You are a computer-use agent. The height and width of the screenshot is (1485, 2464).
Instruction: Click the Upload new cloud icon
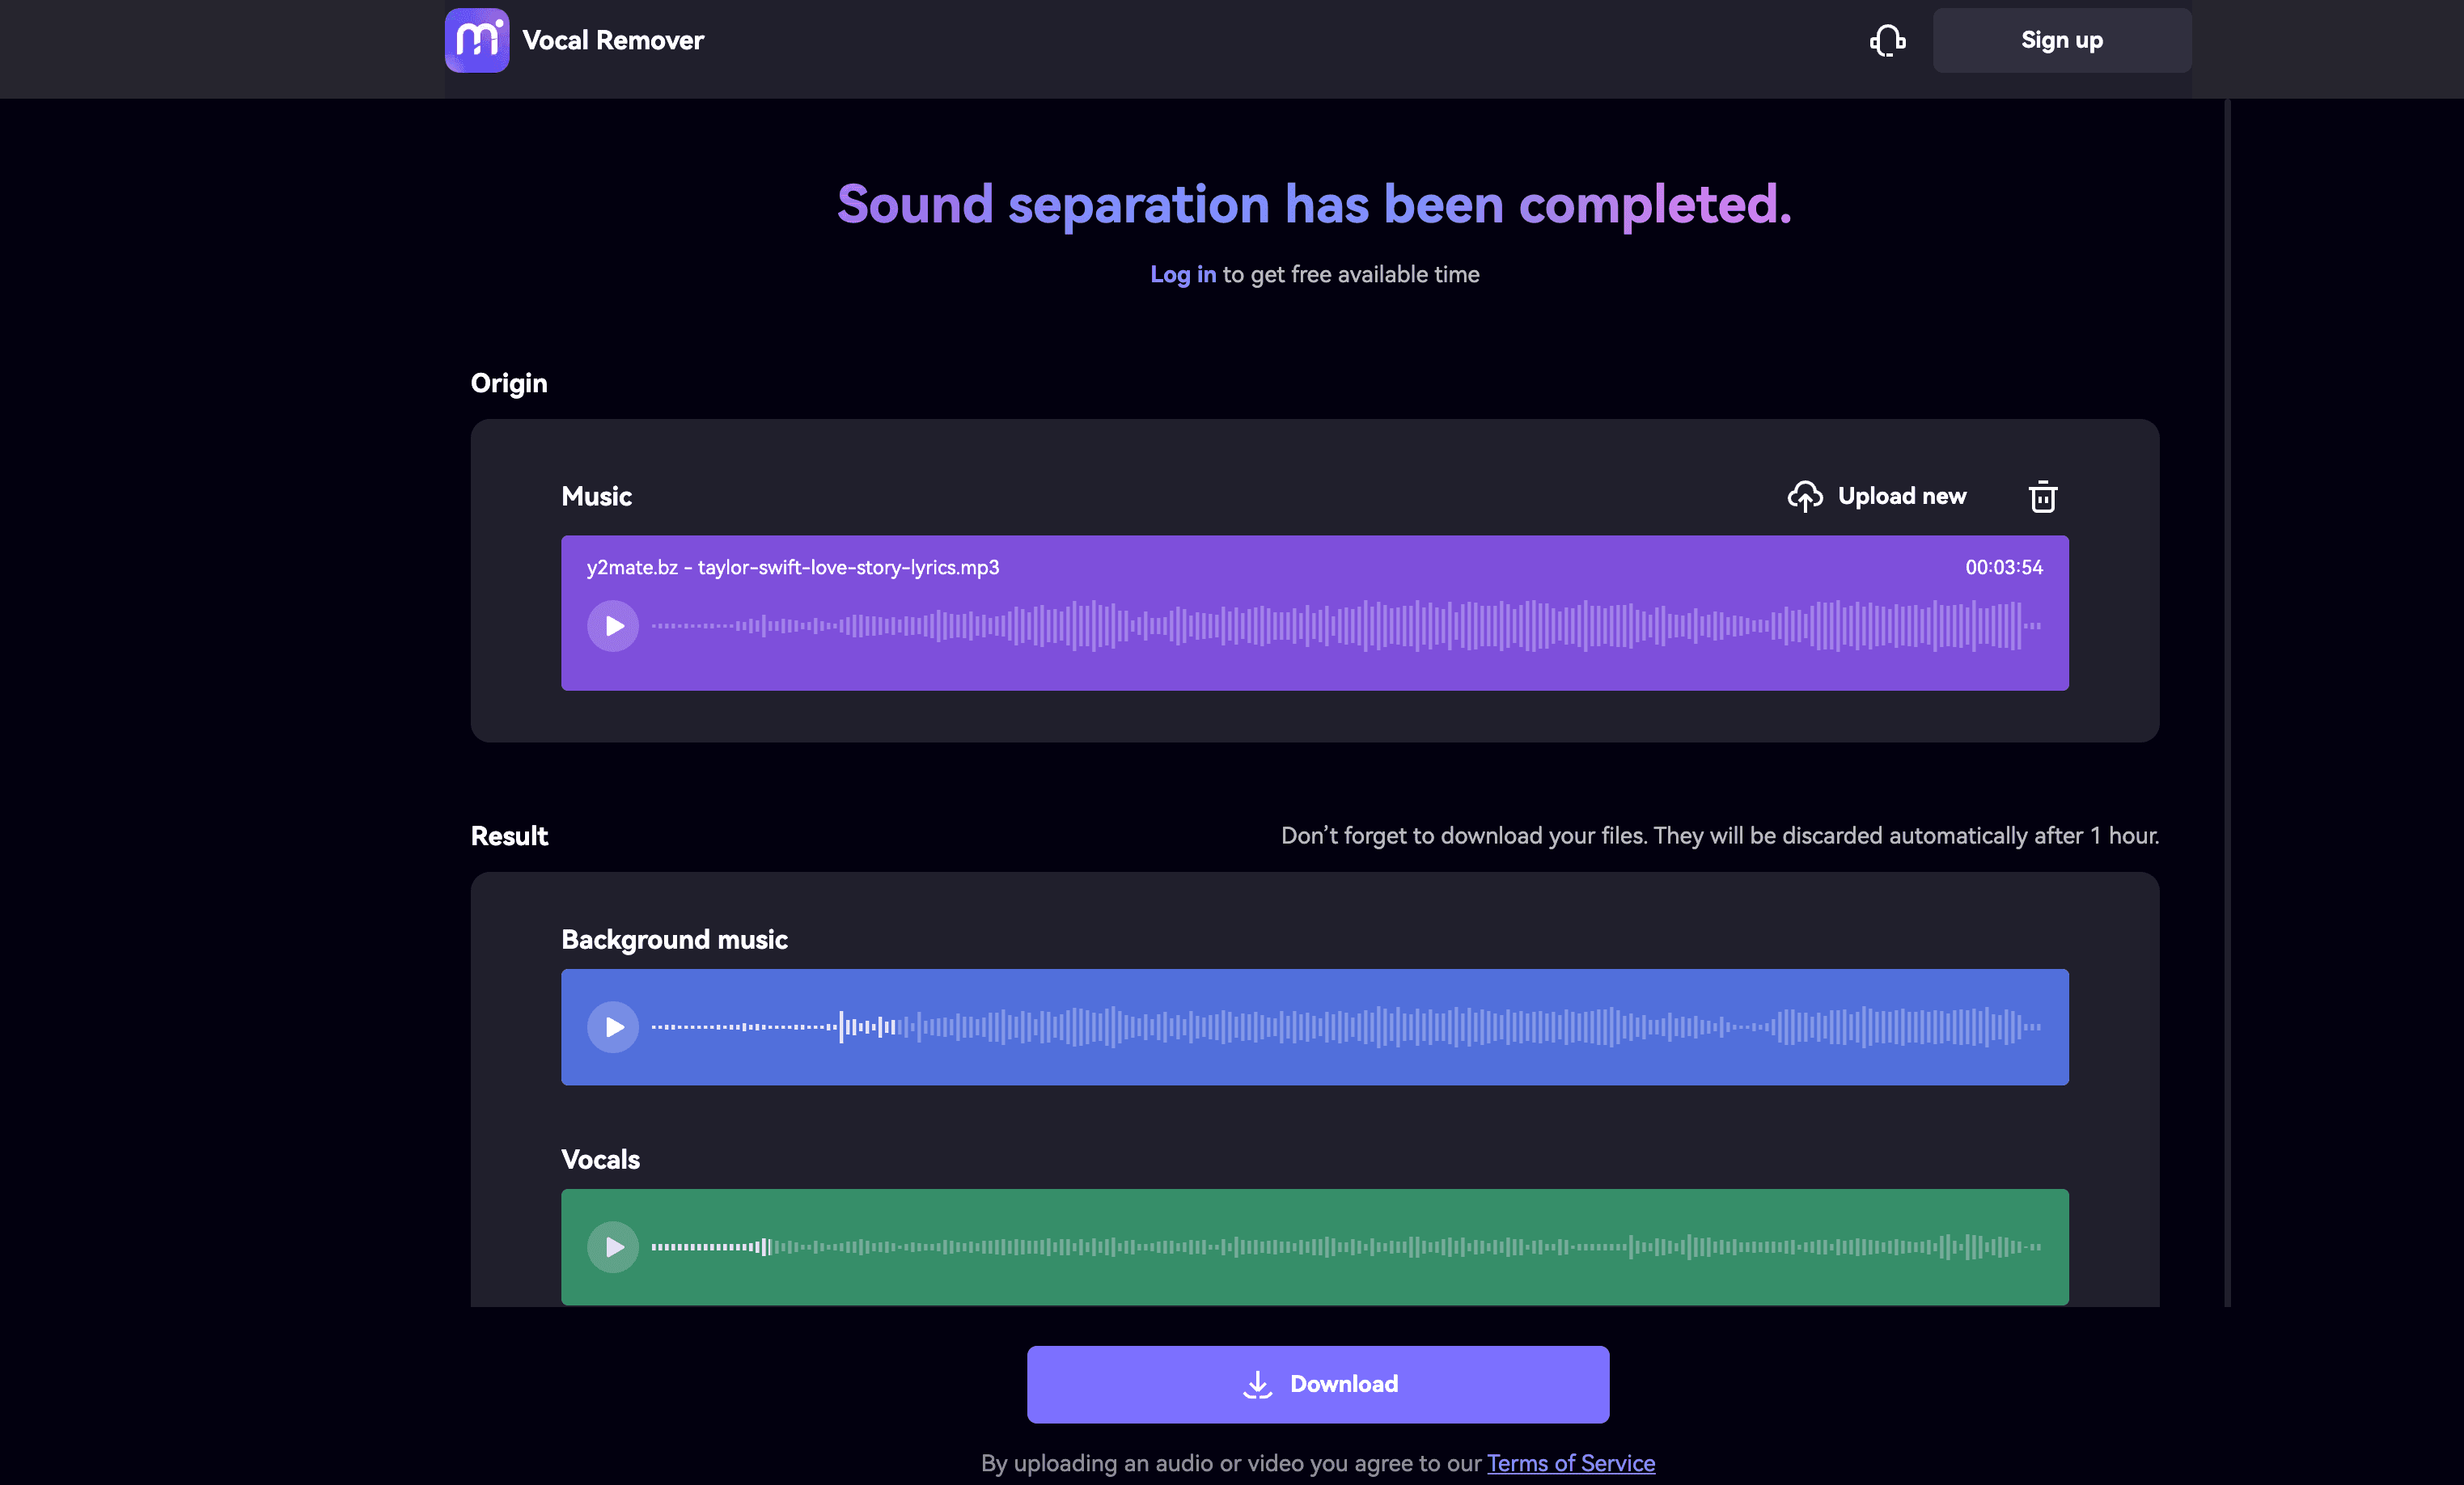point(1806,496)
